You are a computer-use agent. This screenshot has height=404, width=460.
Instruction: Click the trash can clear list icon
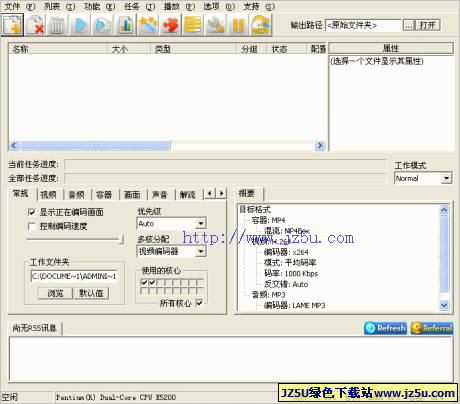(57, 25)
